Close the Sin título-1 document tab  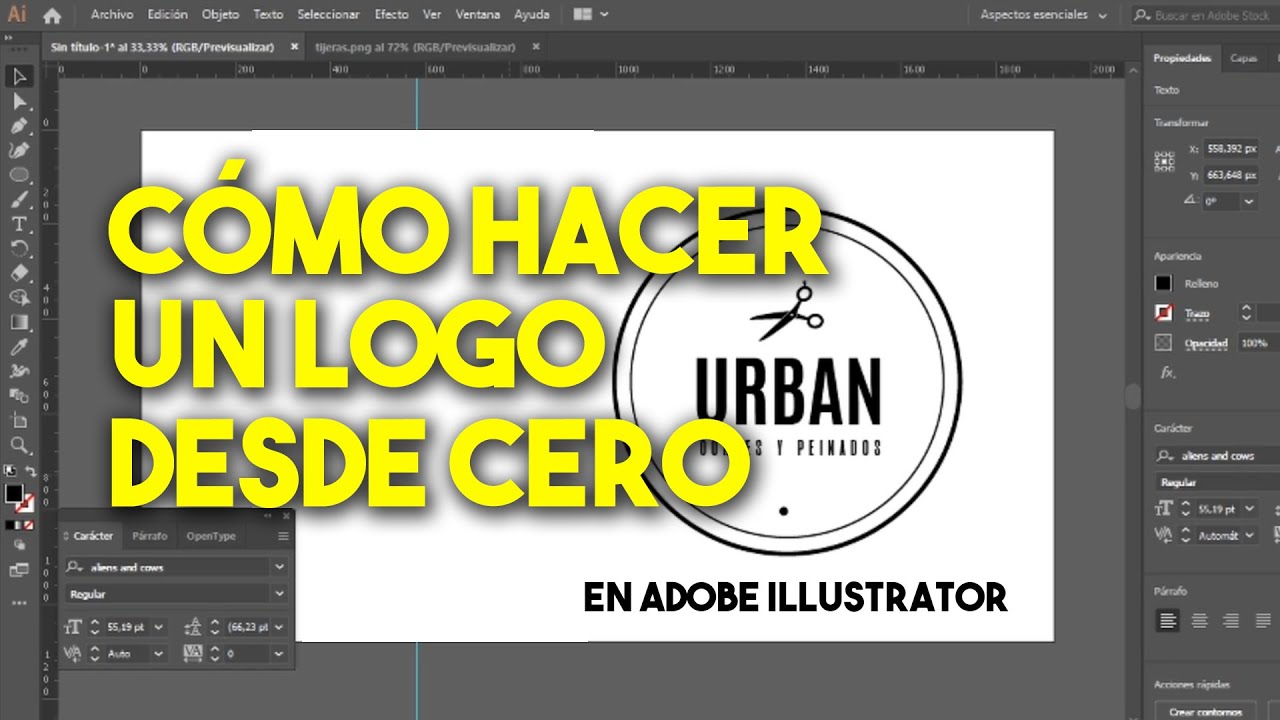(x=294, y=46)
